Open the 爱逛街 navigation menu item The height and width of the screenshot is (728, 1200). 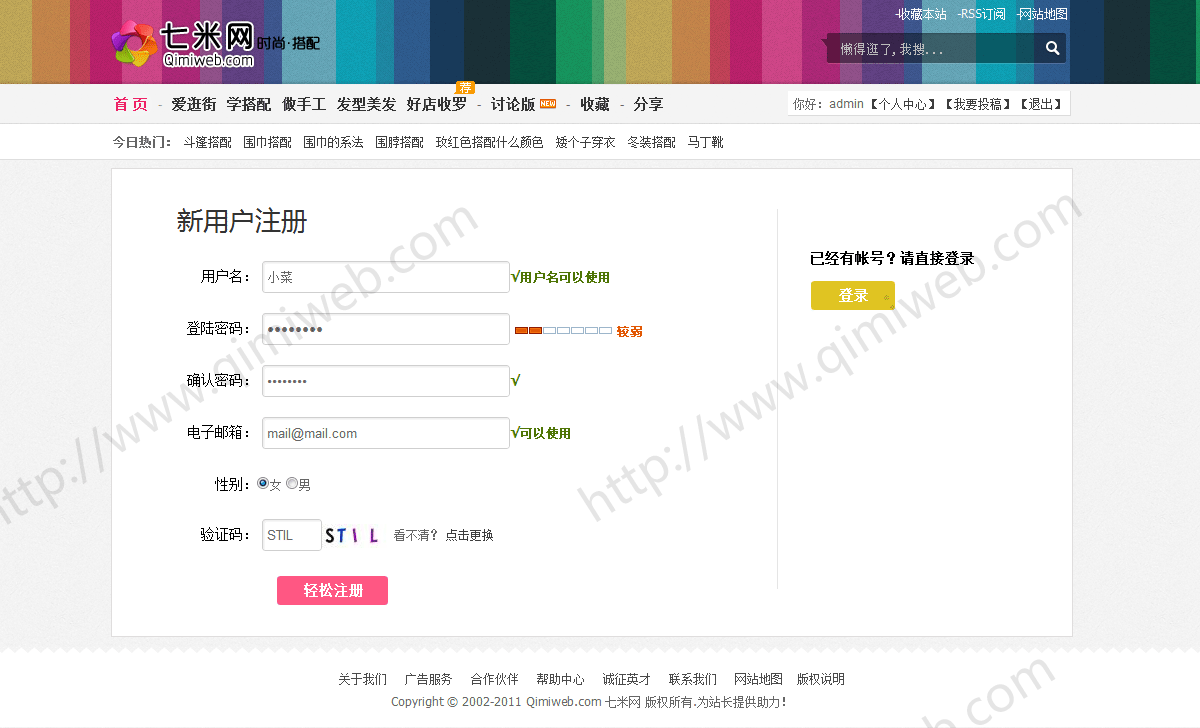pos(193,104)
